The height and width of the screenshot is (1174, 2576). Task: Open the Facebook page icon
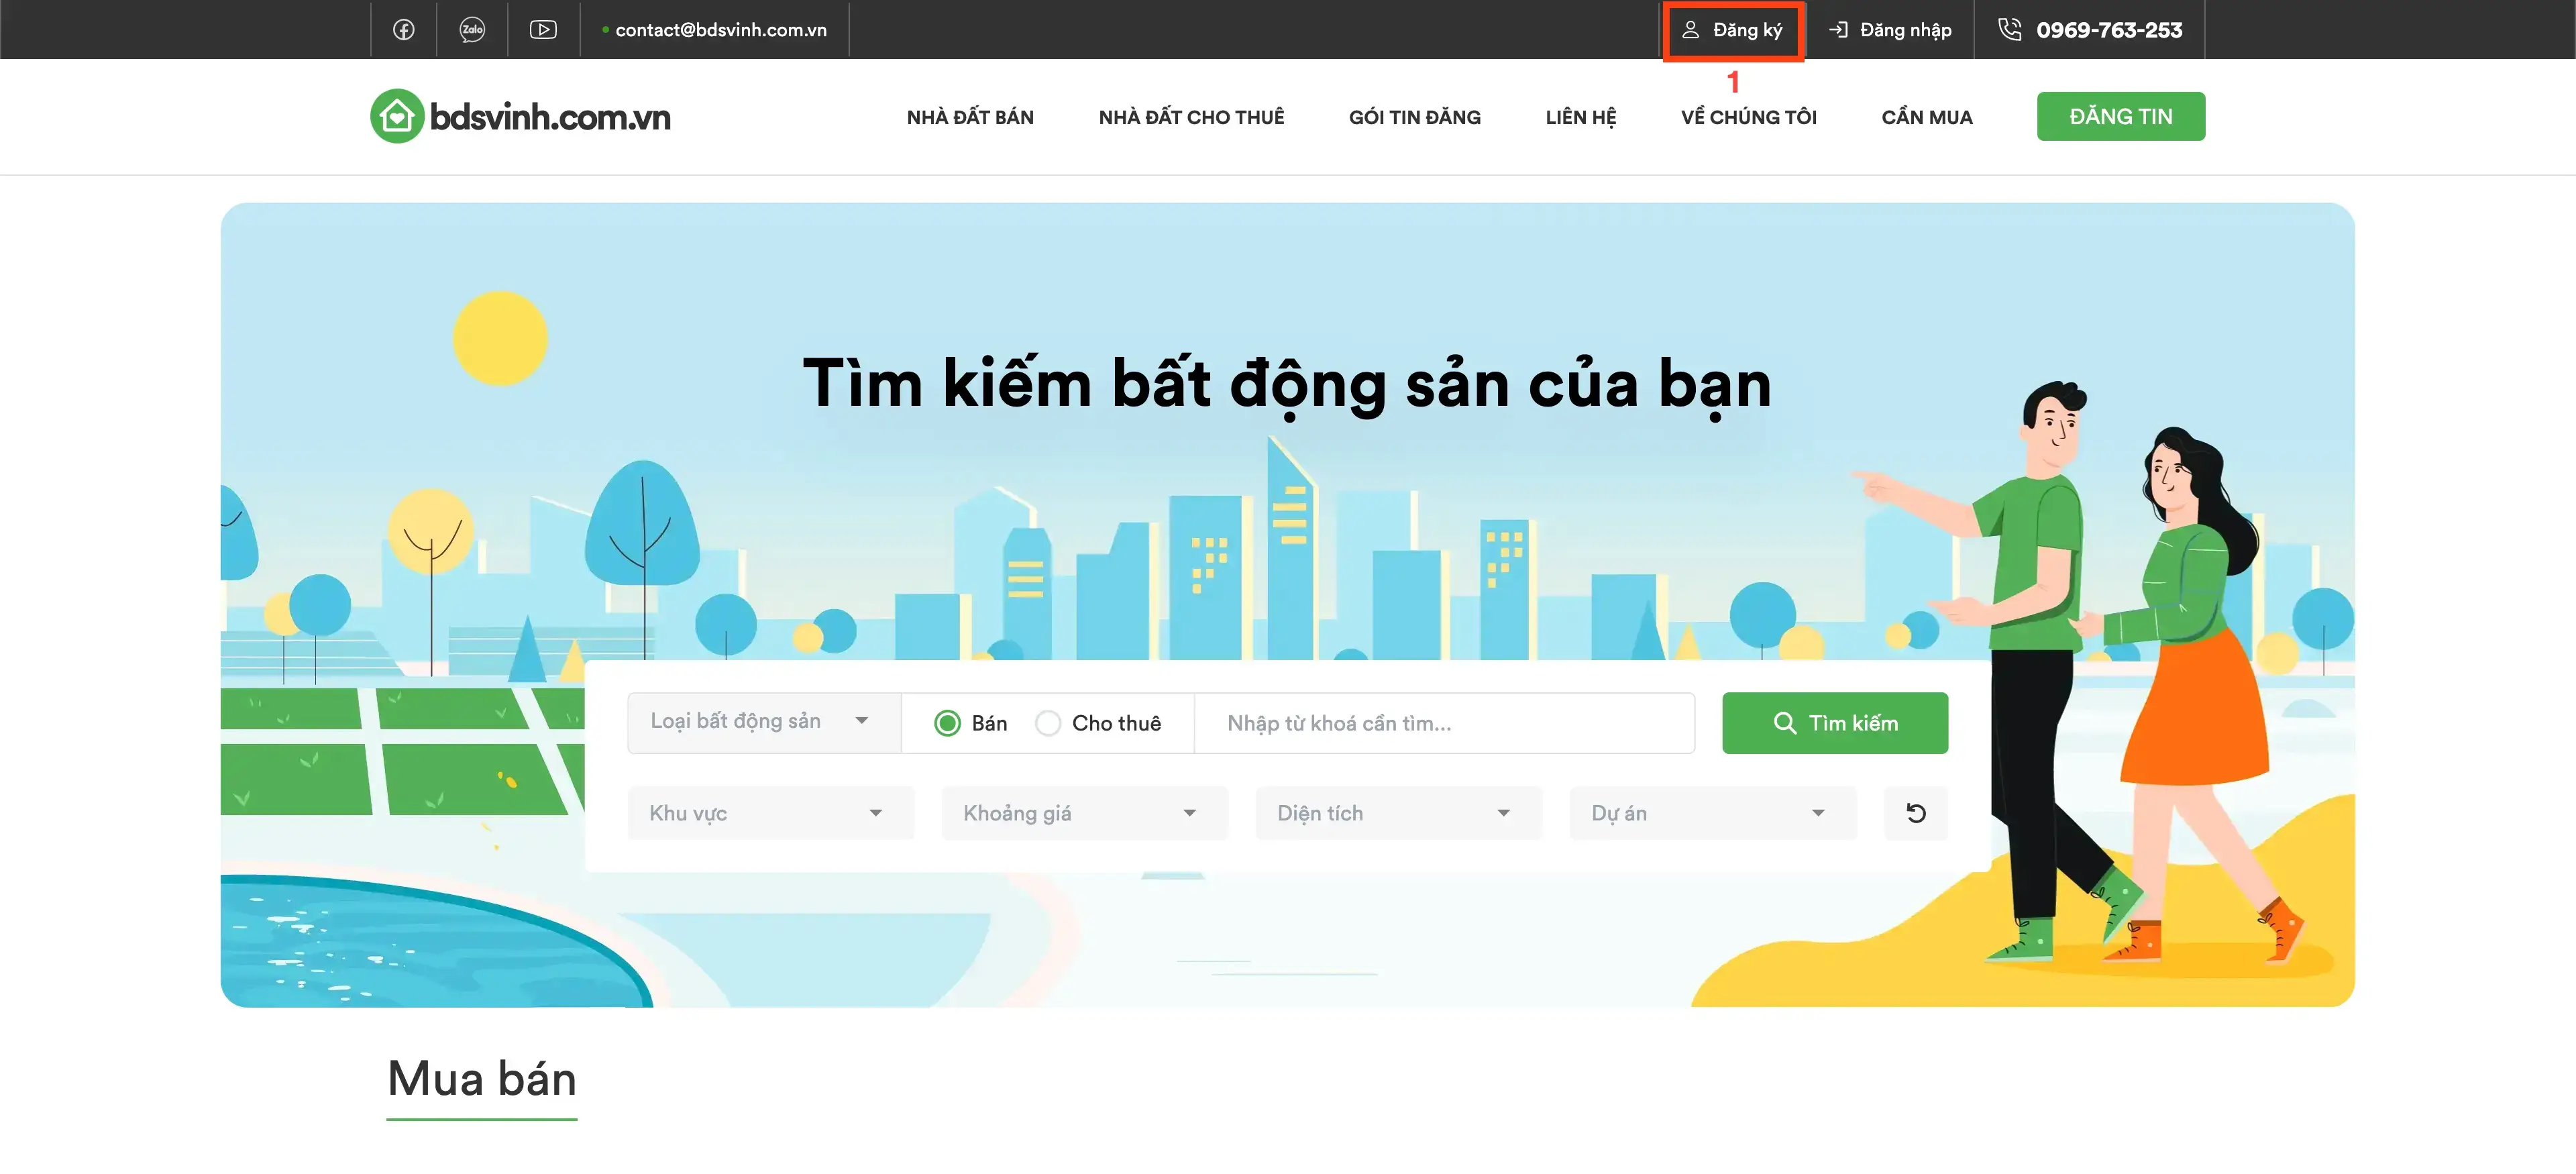404,29
